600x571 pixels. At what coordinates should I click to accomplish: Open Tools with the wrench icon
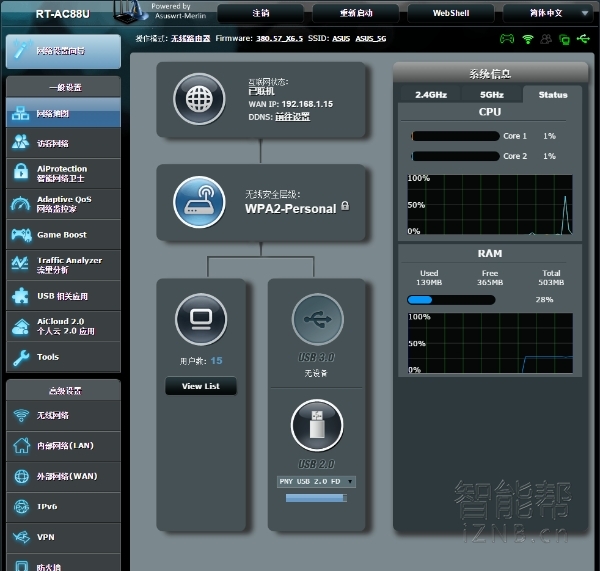click(x=62, y=357)
